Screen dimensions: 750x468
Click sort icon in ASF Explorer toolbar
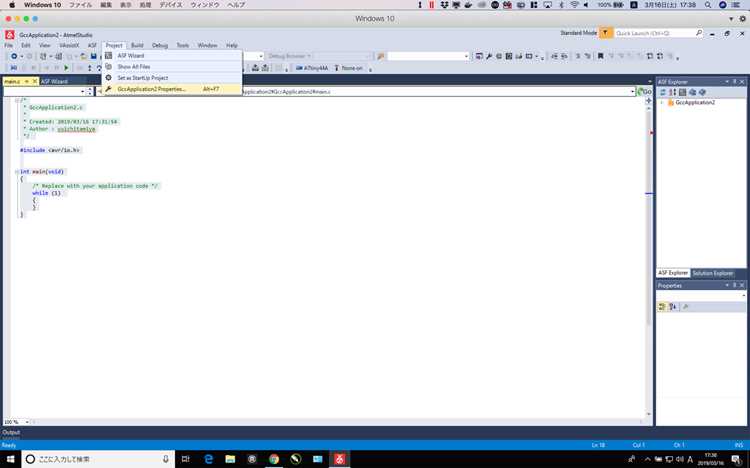coord(673,92)
